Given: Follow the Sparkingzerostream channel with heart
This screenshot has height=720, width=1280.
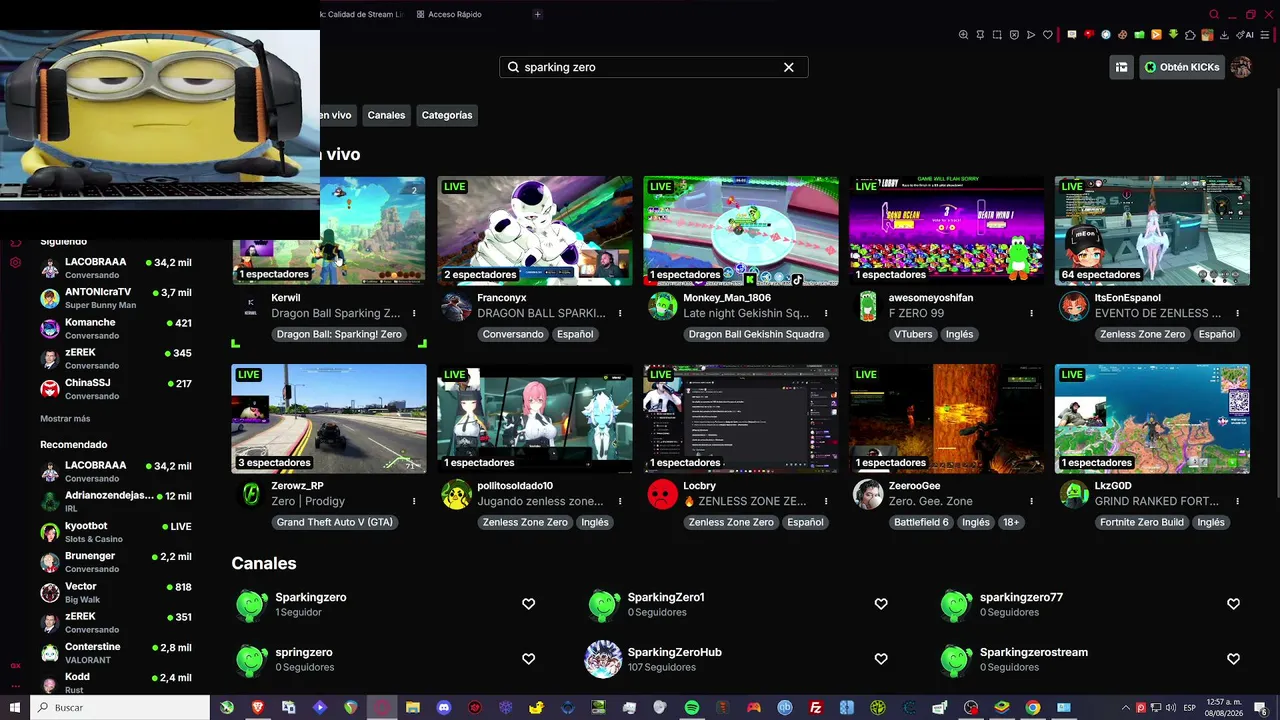Looking at the screenshot, I should (1233, 659).
